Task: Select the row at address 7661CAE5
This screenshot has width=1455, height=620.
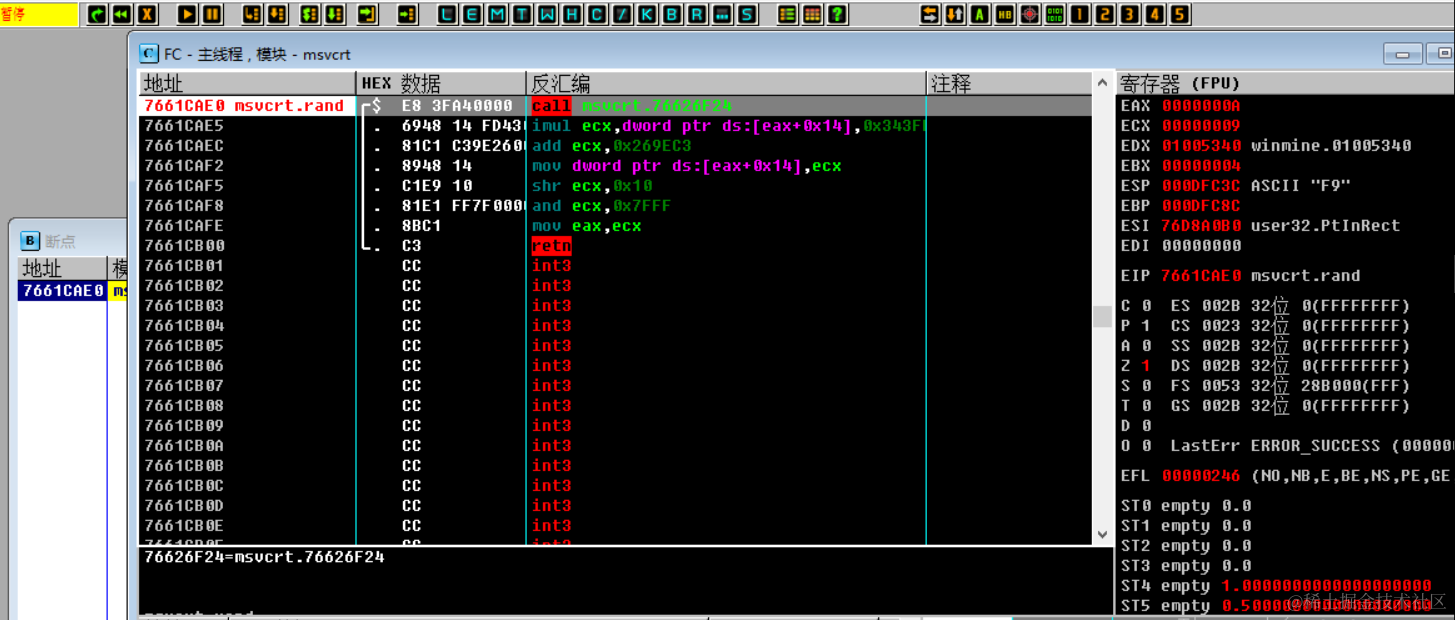Action: pos(615,126)
